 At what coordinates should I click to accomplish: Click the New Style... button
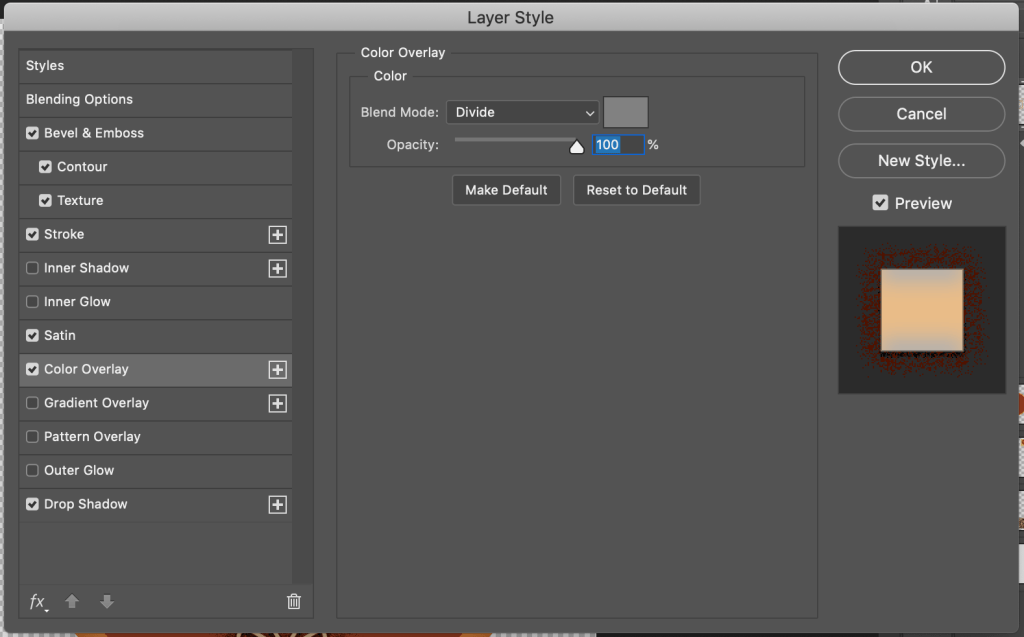click(921, 160)
